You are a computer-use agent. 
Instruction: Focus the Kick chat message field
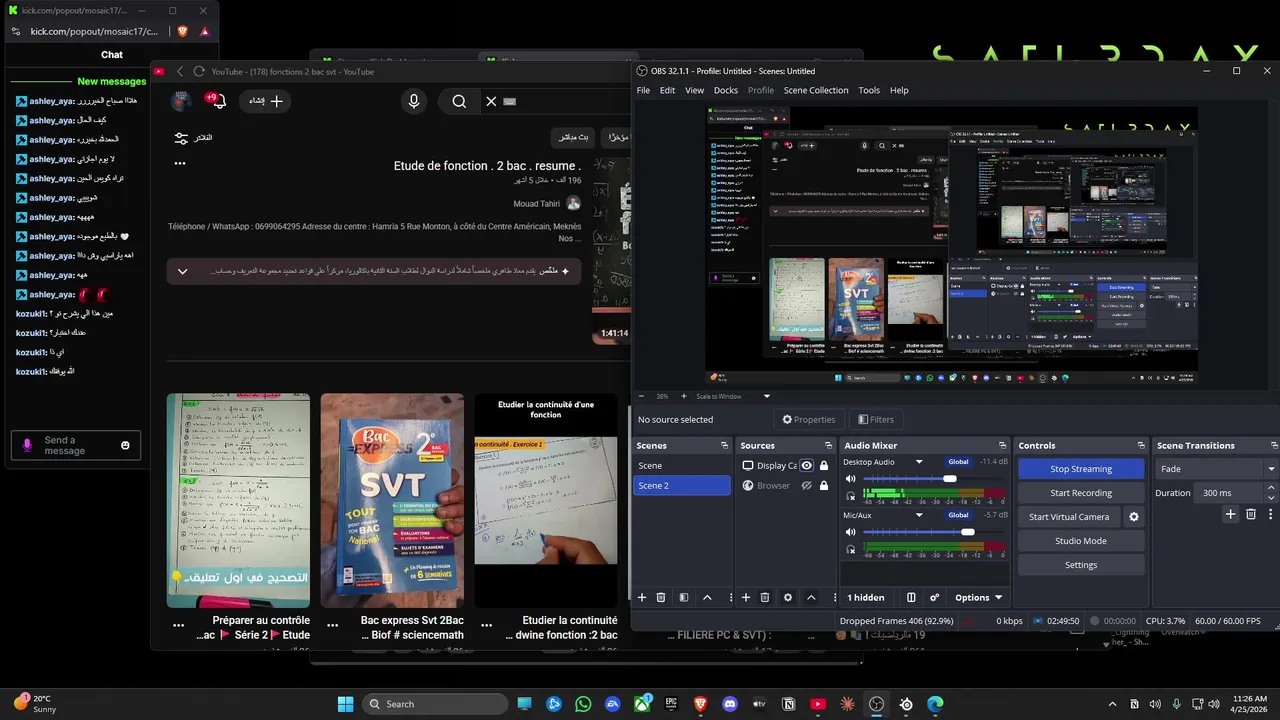[78, 445]
